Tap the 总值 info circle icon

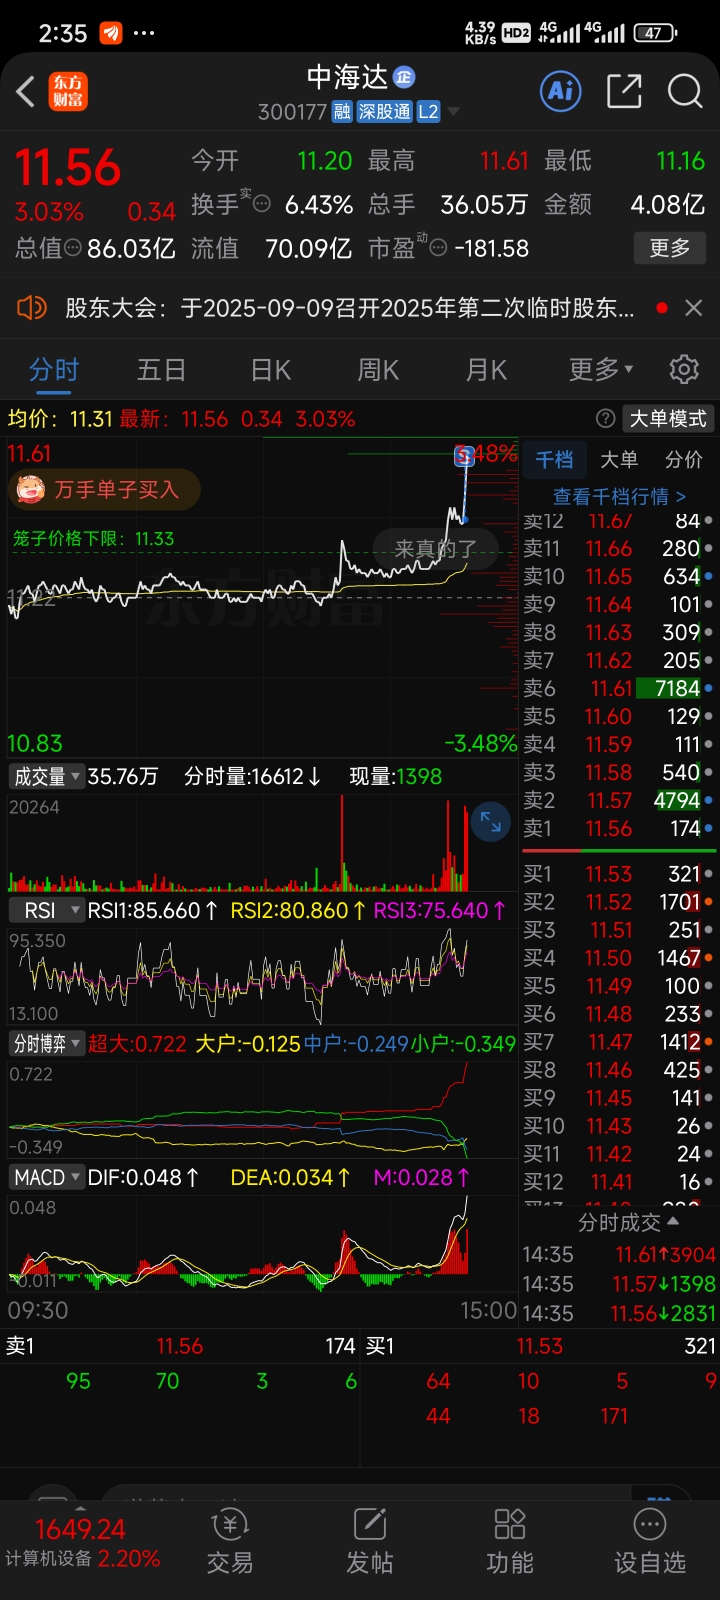click(73, 247)
